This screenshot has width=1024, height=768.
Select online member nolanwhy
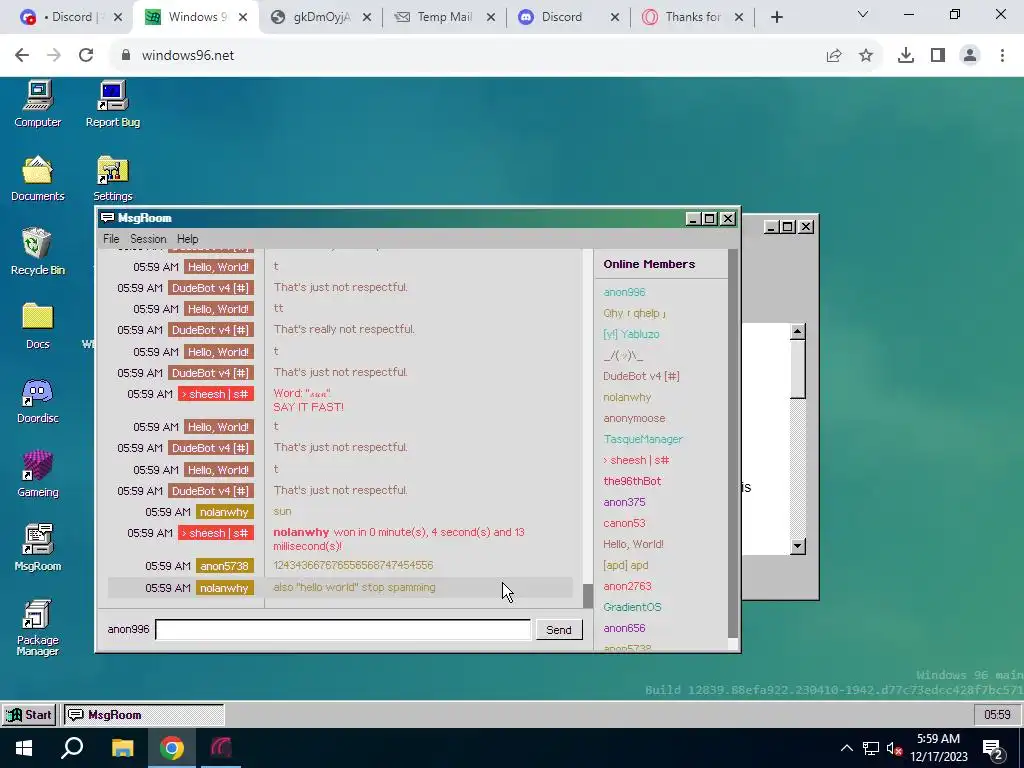pyautogui.click(x=627, y=397)
